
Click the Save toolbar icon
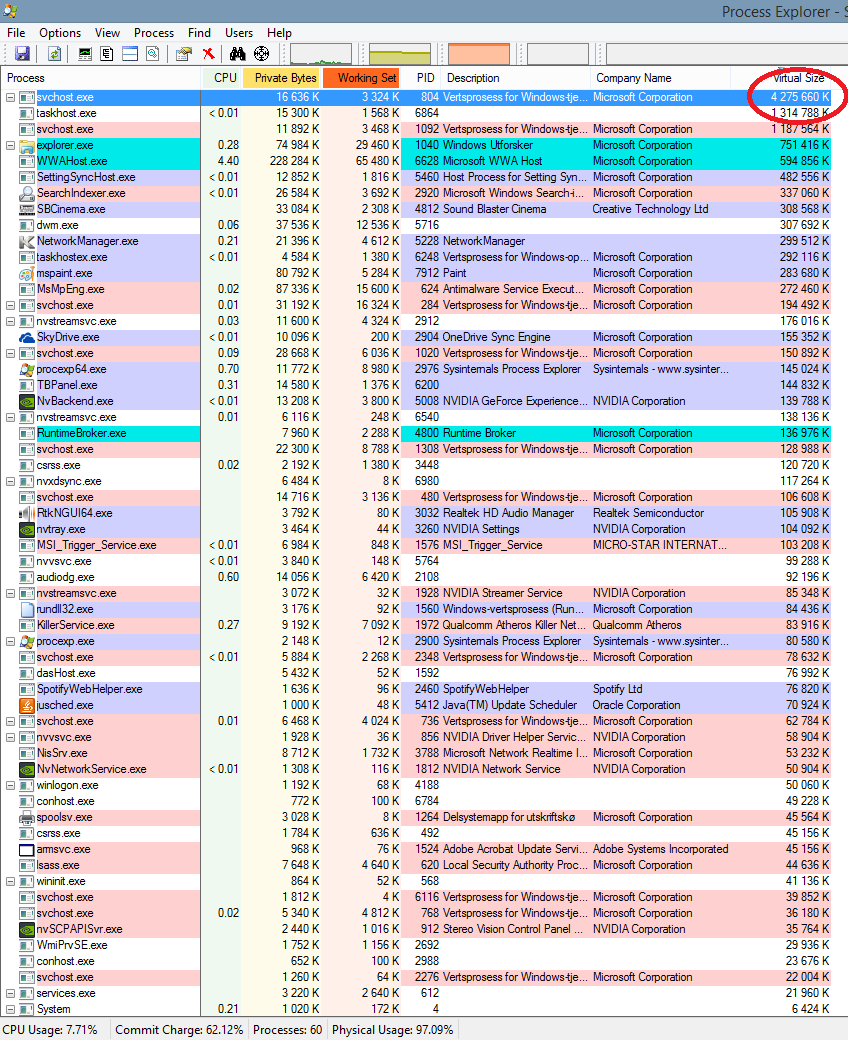point(22,54)
